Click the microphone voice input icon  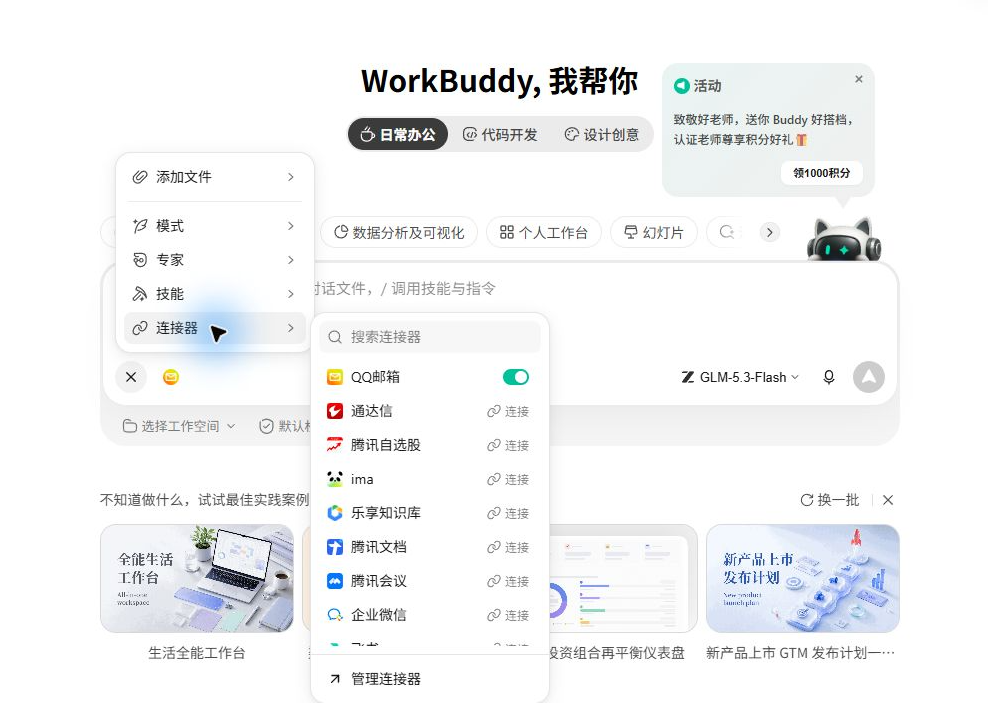tap(829, 377)
